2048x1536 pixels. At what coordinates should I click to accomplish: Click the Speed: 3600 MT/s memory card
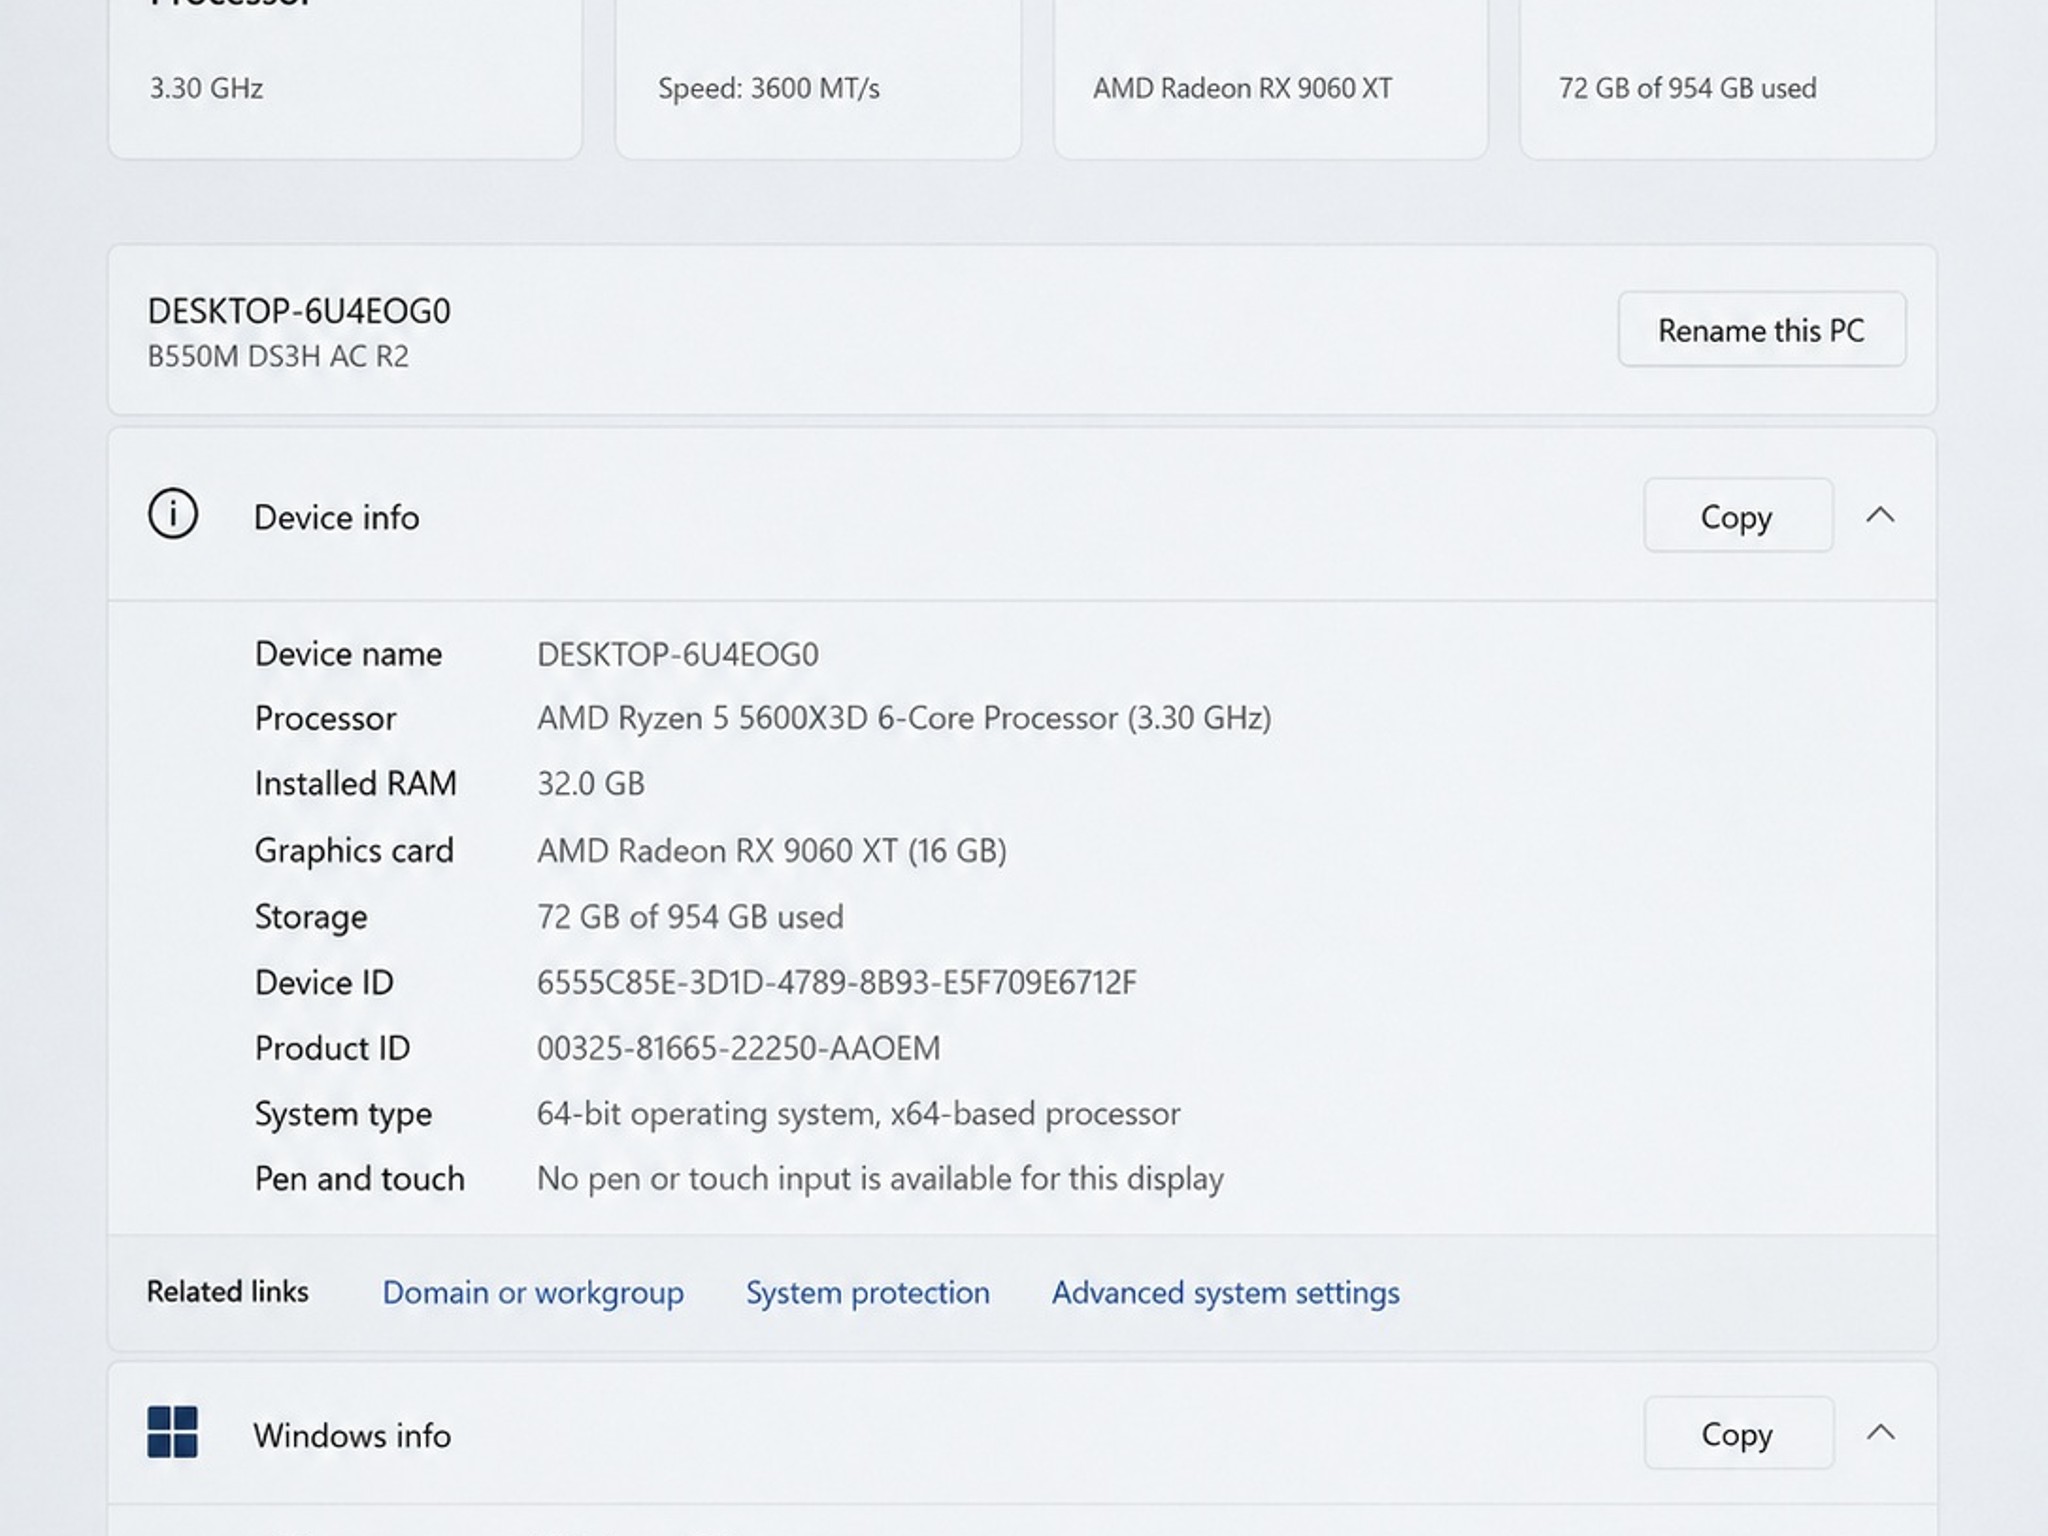(818, 79)
